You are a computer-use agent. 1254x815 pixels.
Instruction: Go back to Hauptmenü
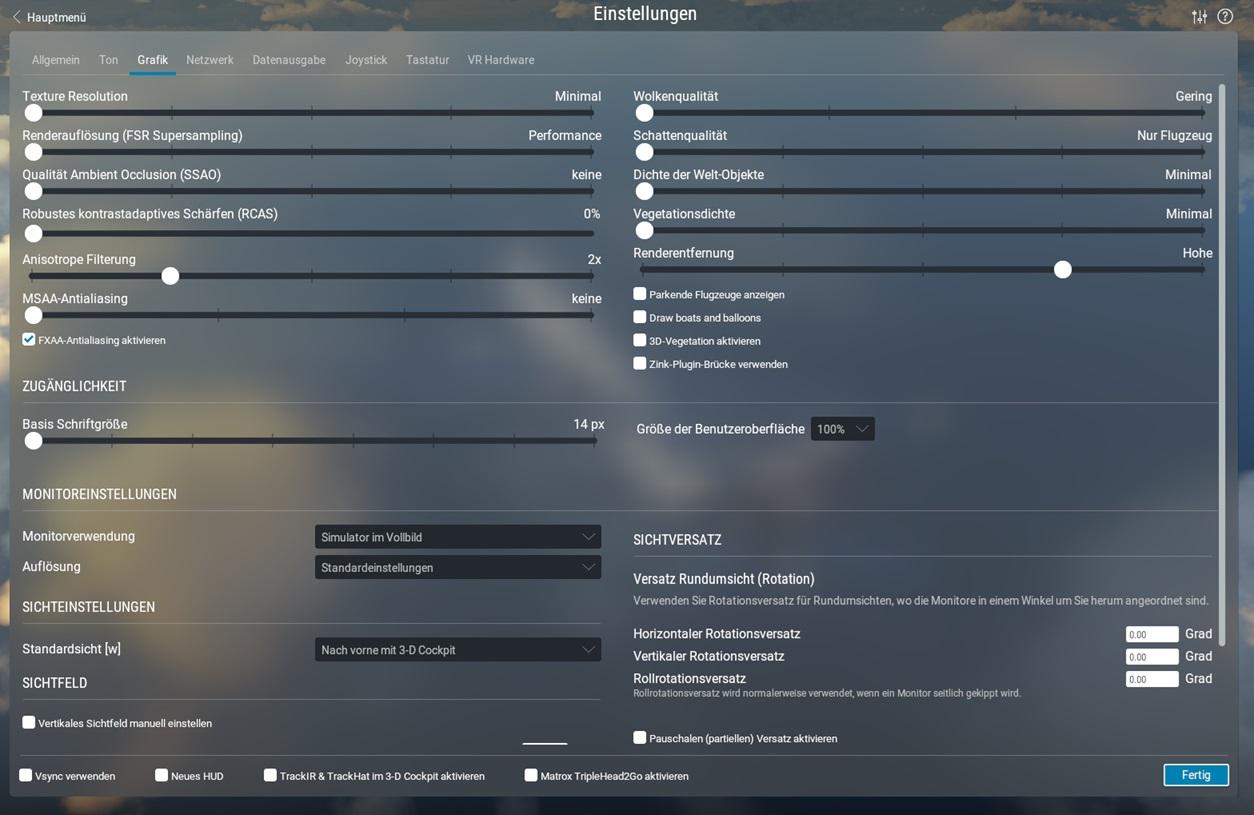(x=56, y=17)
